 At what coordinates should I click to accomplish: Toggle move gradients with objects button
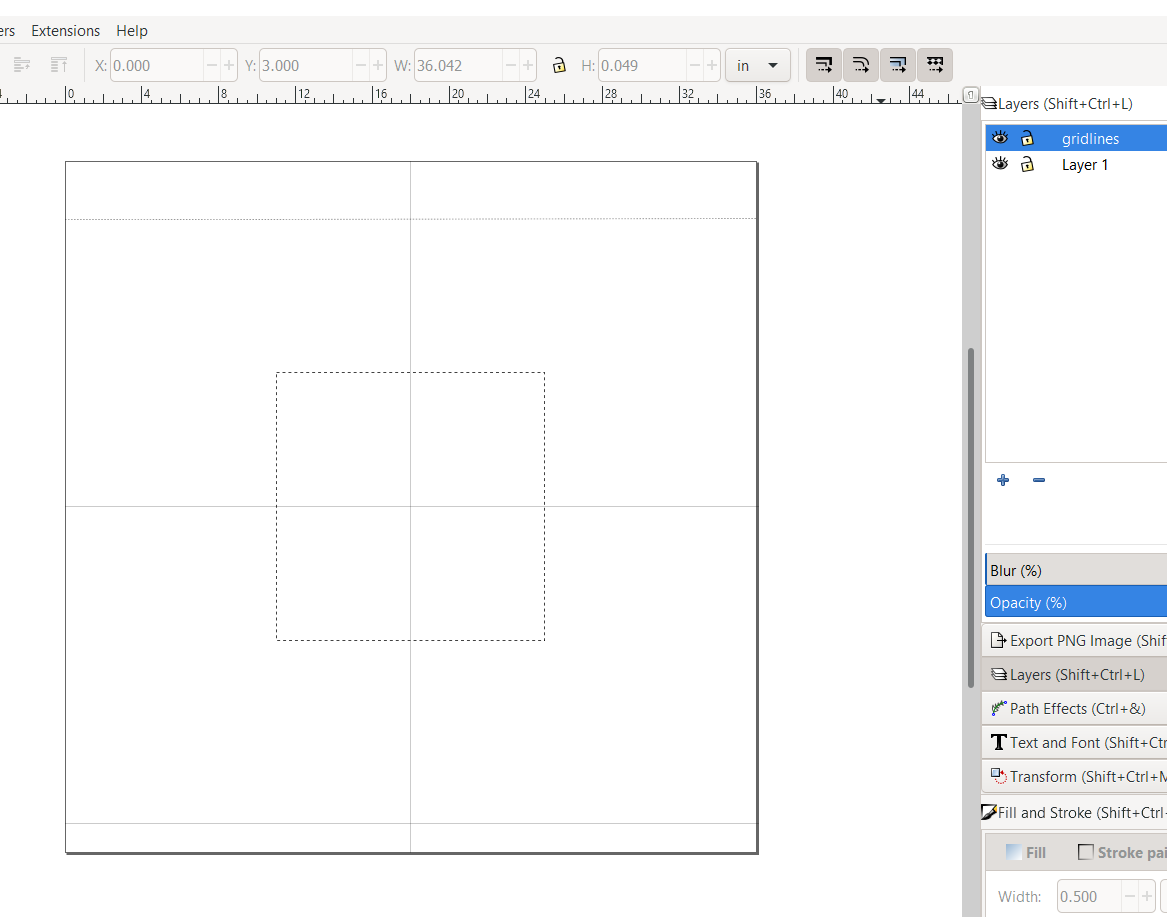(x=898, y=65)
